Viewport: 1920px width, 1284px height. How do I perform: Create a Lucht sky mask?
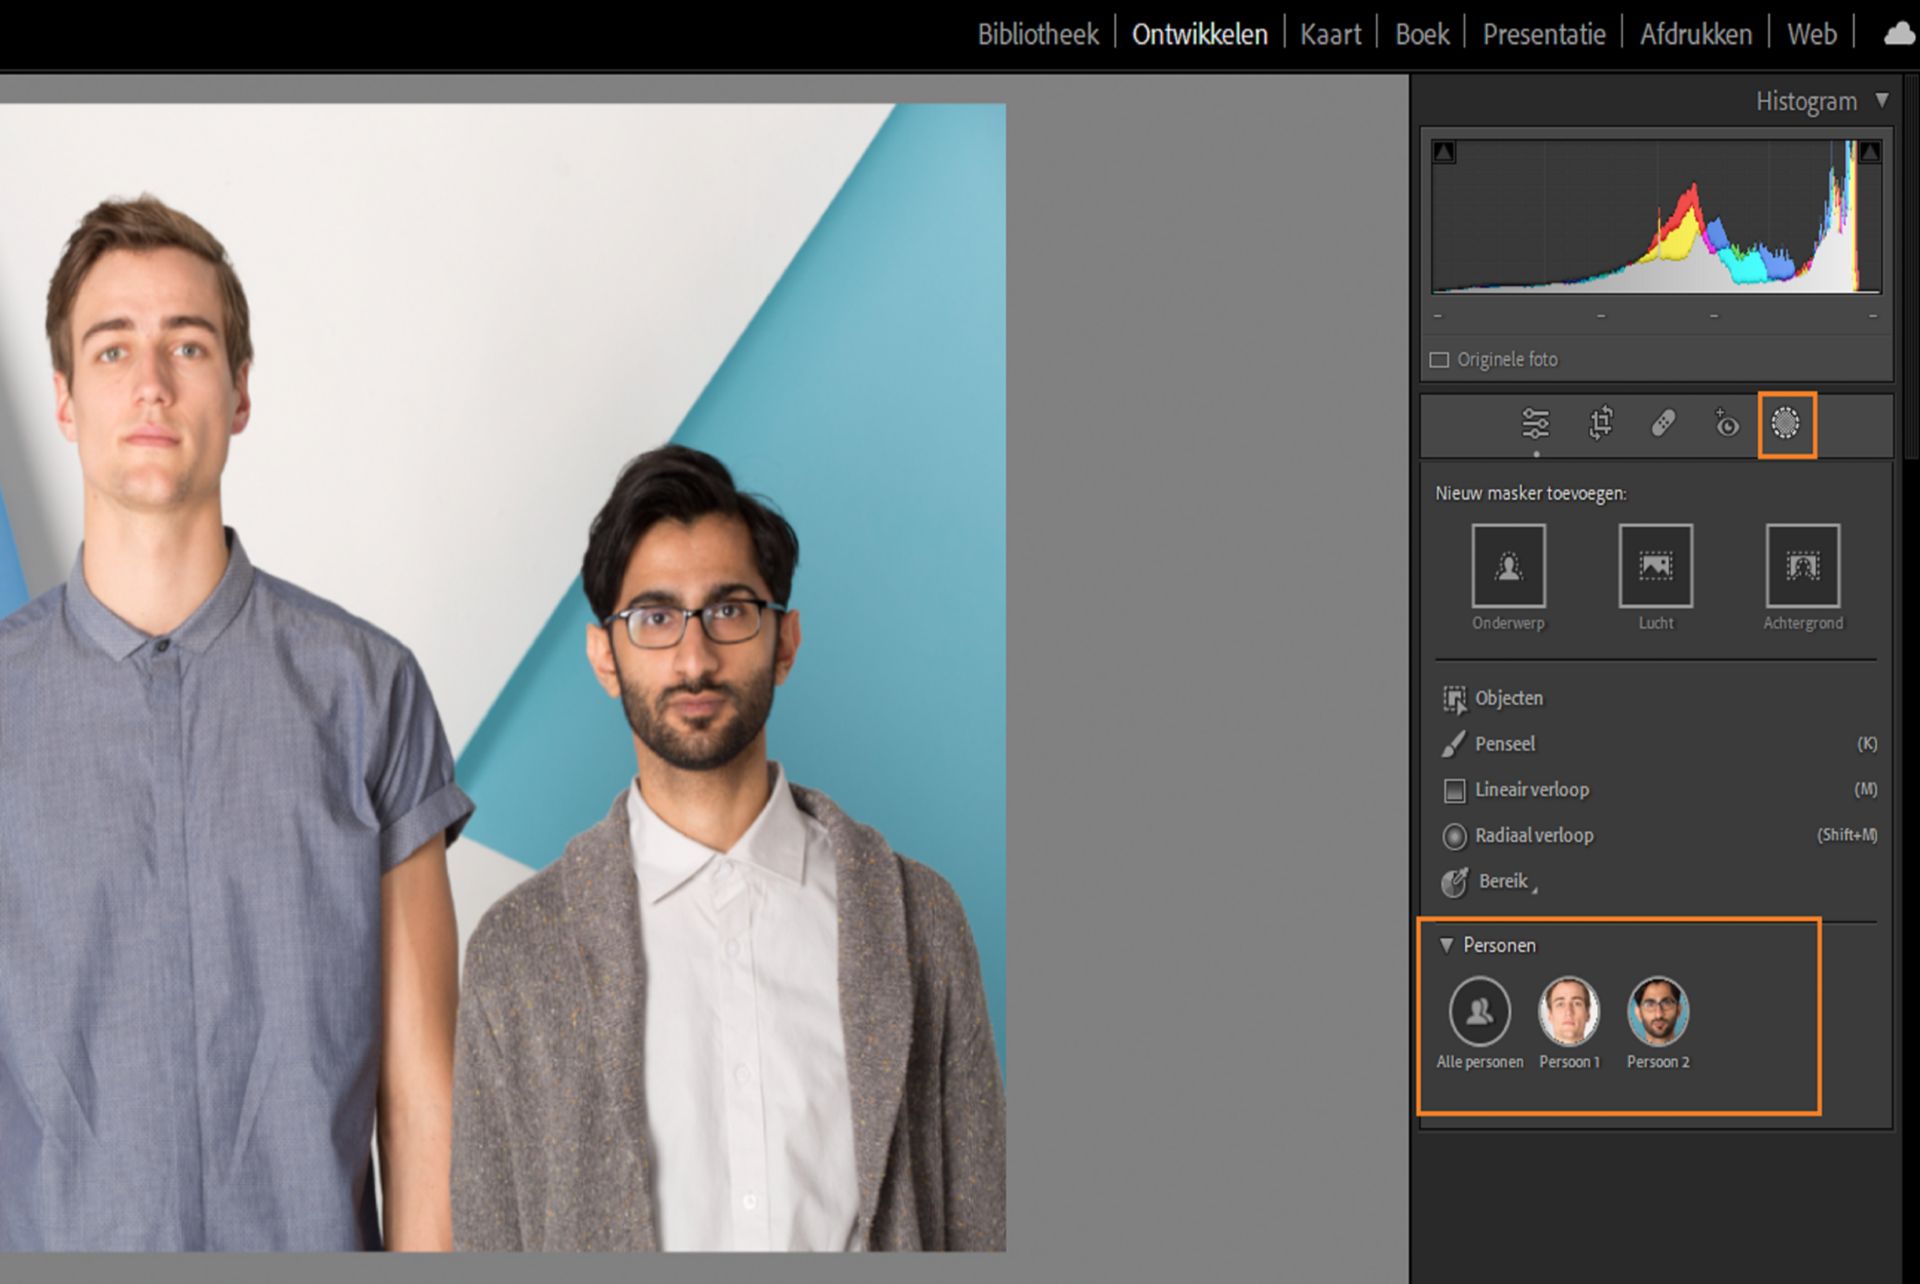[x=1655, y=567]
